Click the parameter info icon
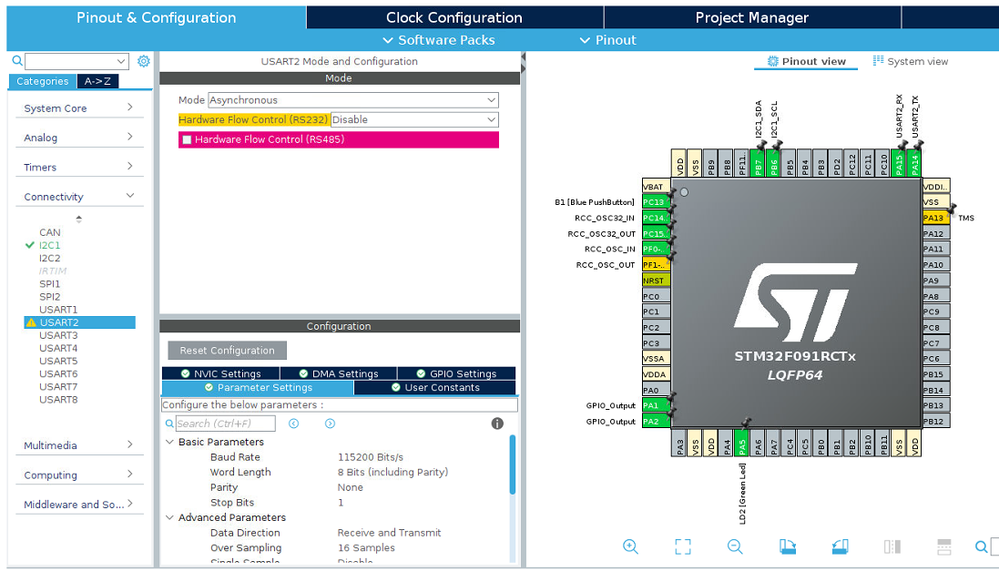The width and height of the screenshot is (999, 572). tap(498, 424)
